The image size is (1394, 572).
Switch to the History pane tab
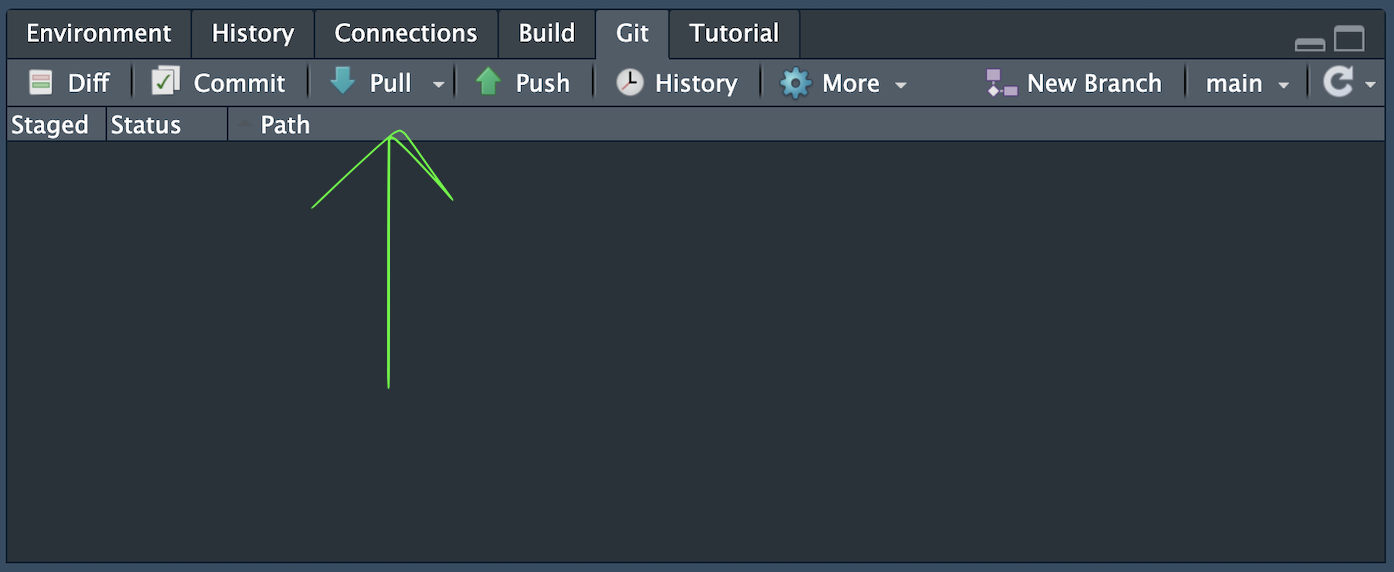(x=253, y=33)
